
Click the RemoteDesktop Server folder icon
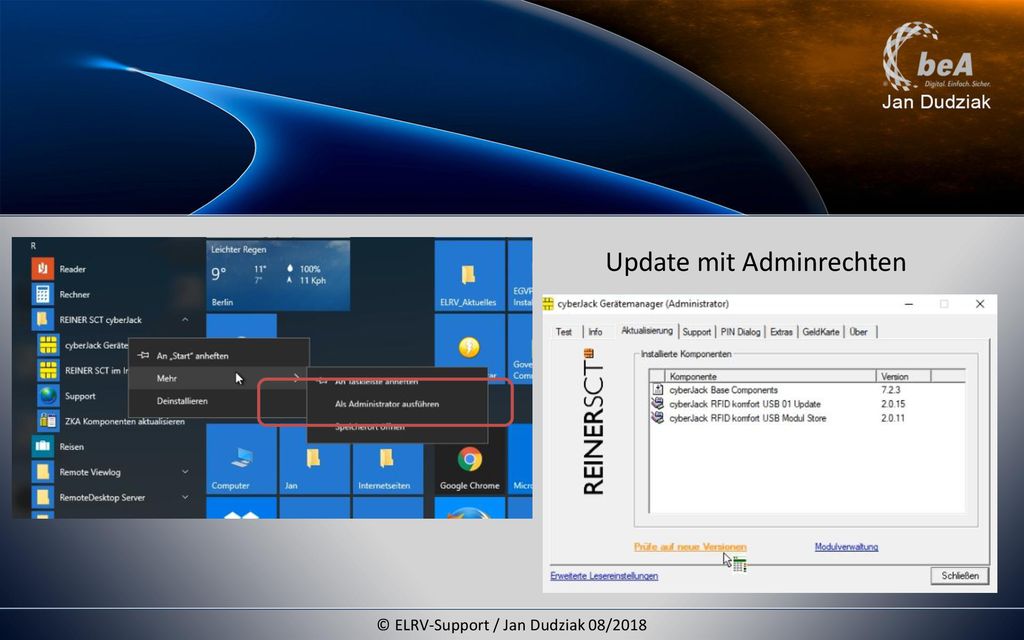[x=42, y=497]
